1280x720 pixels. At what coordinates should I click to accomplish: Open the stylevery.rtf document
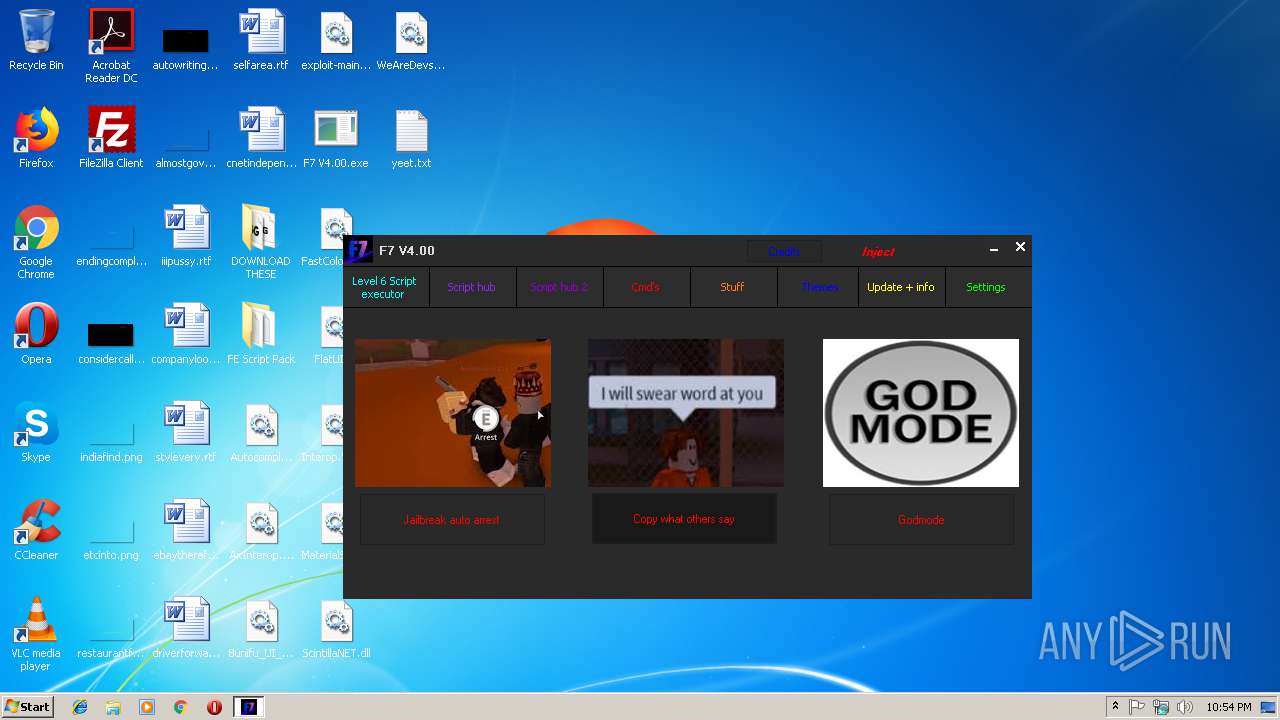tap(186, 432)
